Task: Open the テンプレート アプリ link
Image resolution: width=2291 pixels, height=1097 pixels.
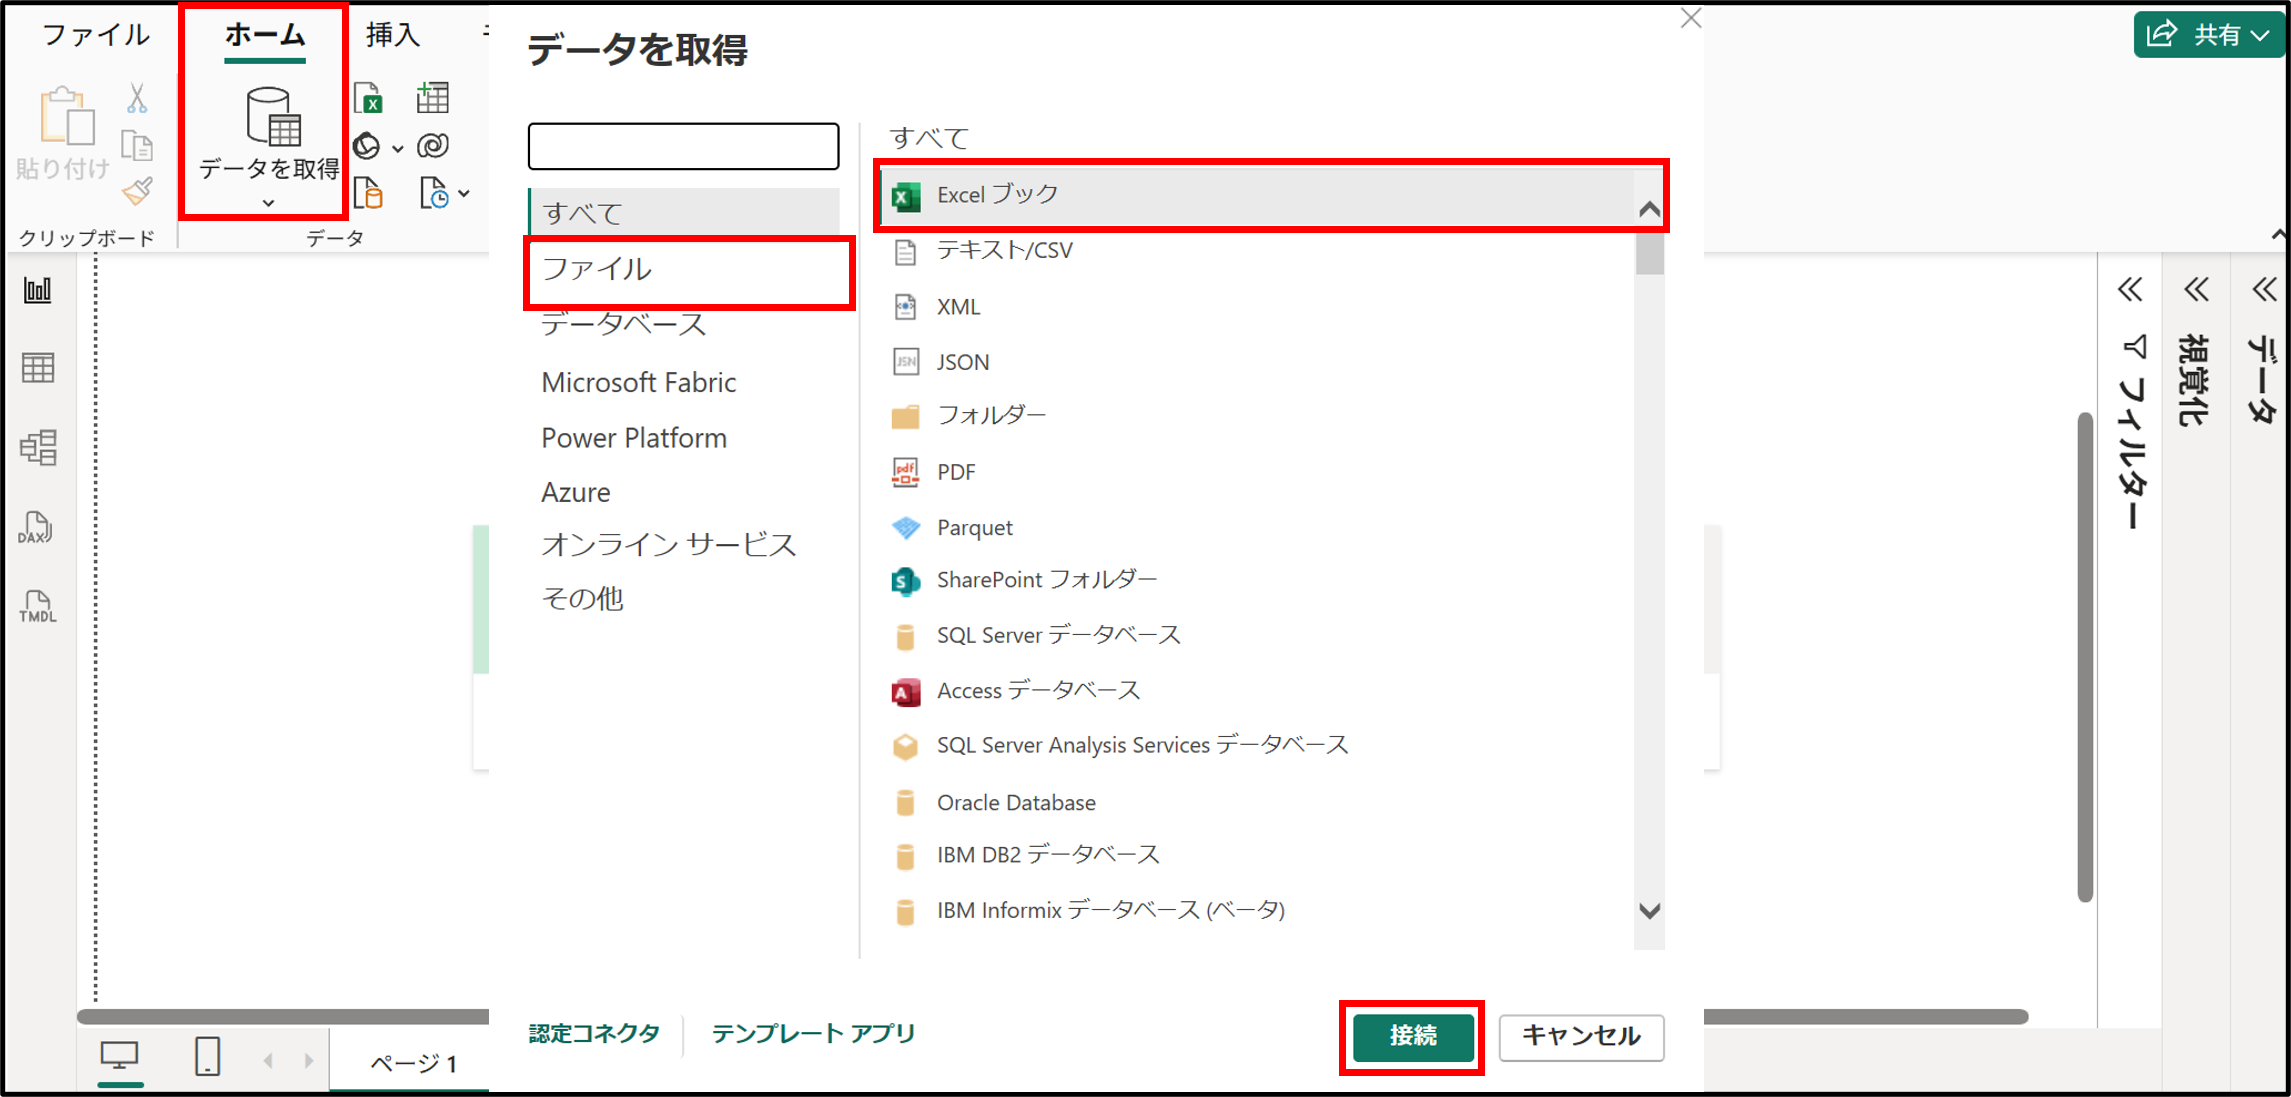Action: tap(813, 1034)
